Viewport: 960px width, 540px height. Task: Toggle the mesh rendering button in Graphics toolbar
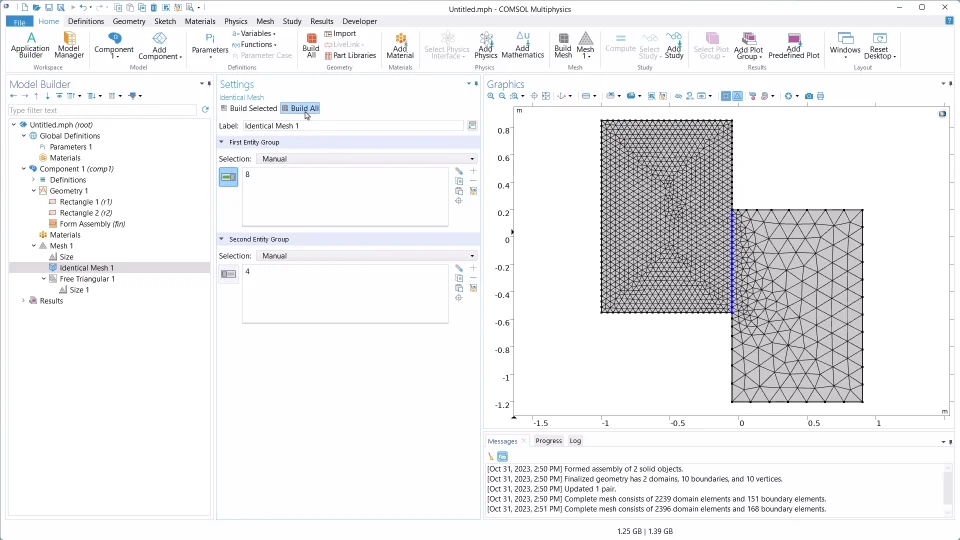[x=737, y=96]
